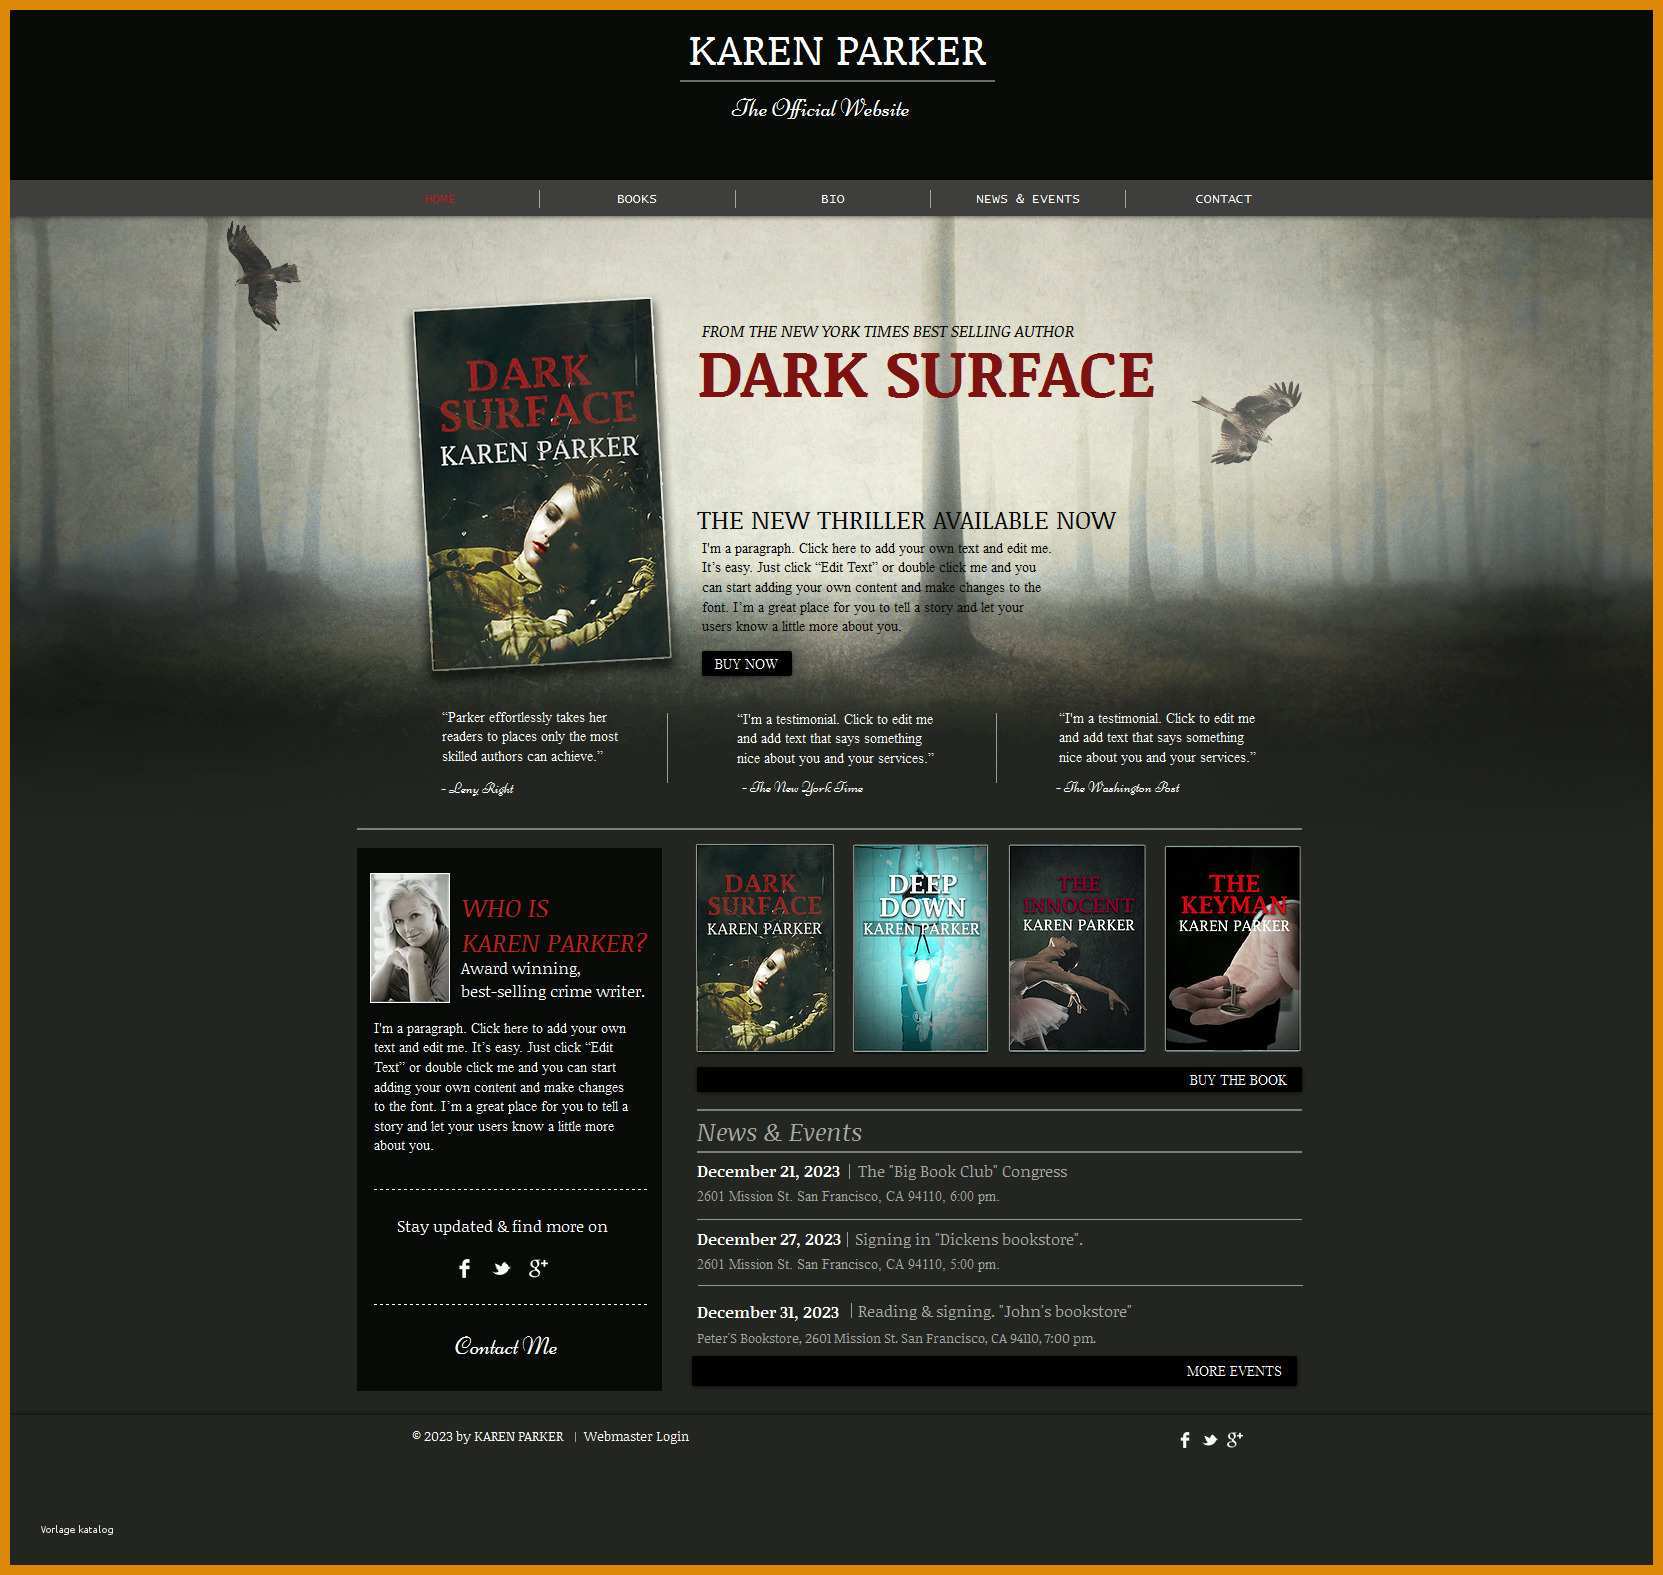
Task: Select the Dark Surface cover in the book row
Action: click(x=765, y=948)
